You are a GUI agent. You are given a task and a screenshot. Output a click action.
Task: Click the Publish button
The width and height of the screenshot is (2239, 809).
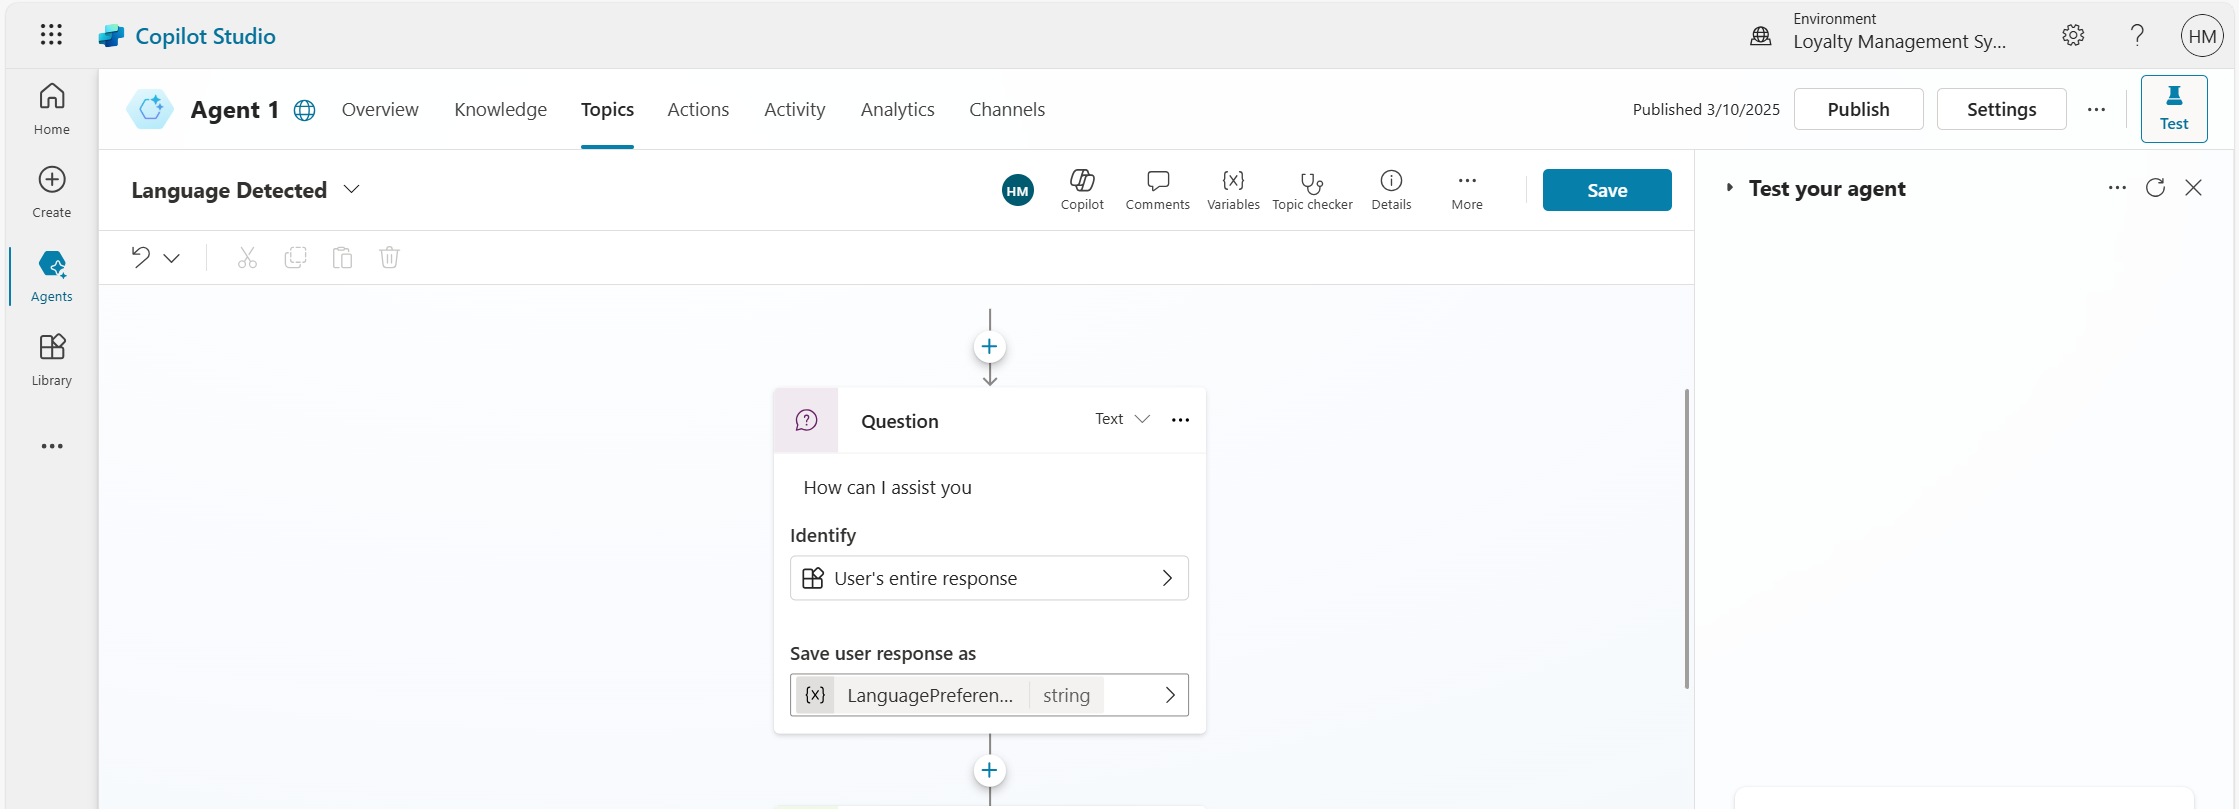(1858, 109)
